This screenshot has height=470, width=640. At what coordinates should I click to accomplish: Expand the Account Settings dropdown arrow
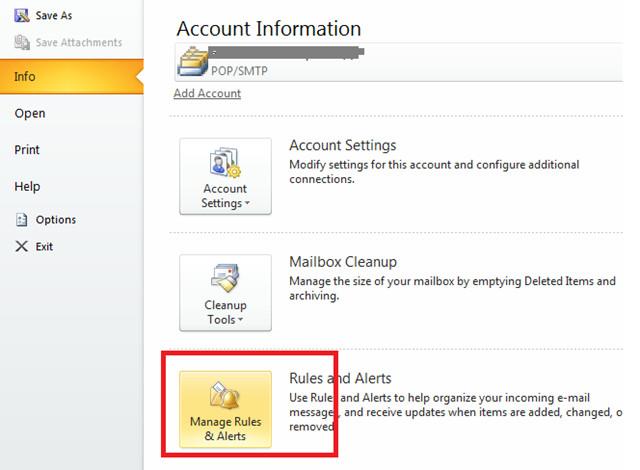click(x=247, y=204)
